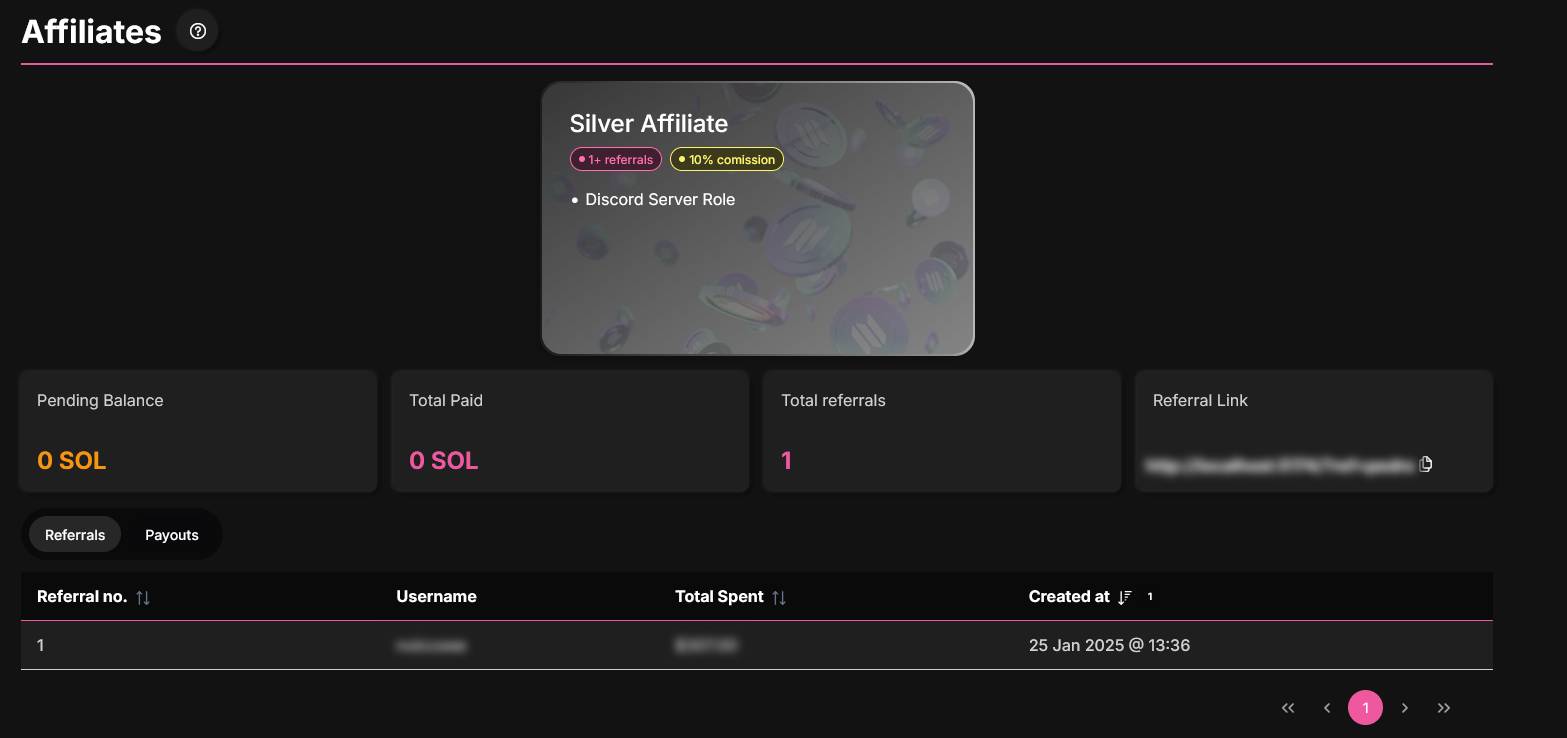Sort by Total Spent arrows icon
The height and width of the screenshot is (738, 1567).
coord(779,597)
